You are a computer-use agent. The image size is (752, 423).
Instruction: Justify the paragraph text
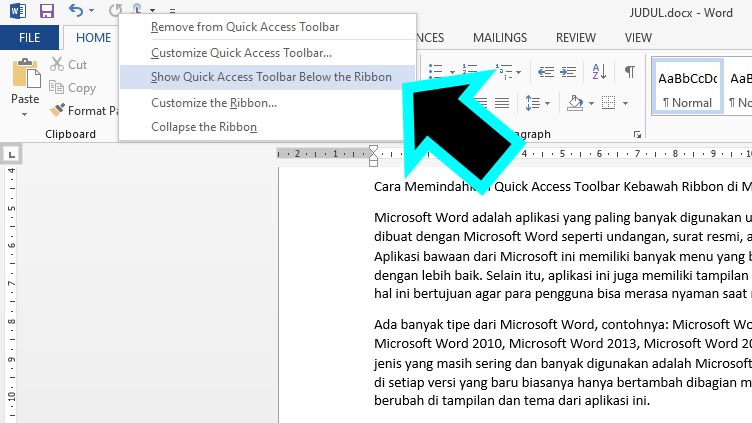click(502, 103)
